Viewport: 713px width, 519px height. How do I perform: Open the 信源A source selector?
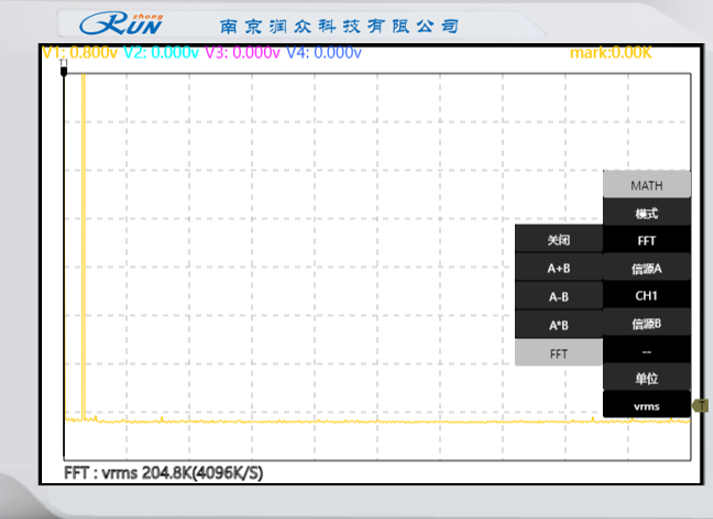pos(646,268)
